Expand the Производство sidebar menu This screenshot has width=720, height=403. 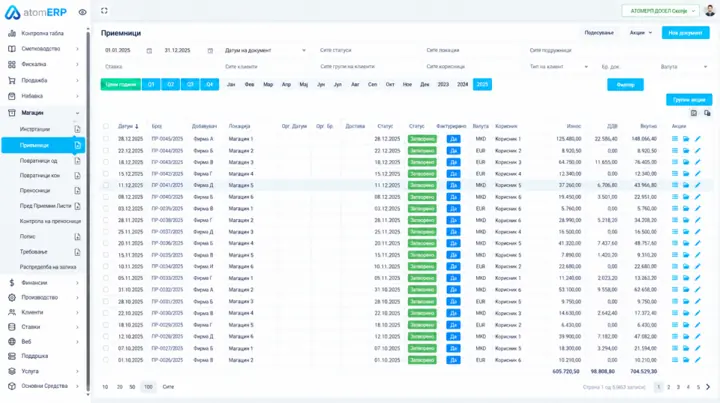(x=44, y=297)
